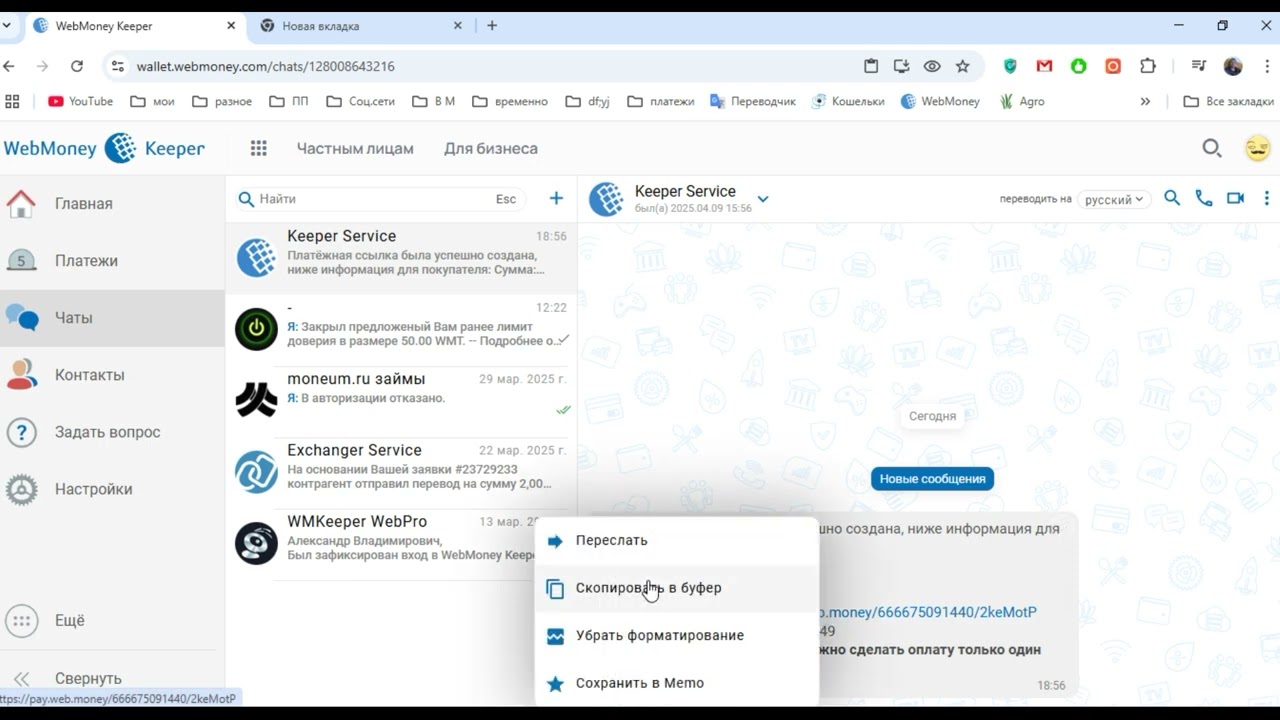This screenshot has width=1280, height=720.
Task: Search within the chat conversation
Action: pos(1172,198)
